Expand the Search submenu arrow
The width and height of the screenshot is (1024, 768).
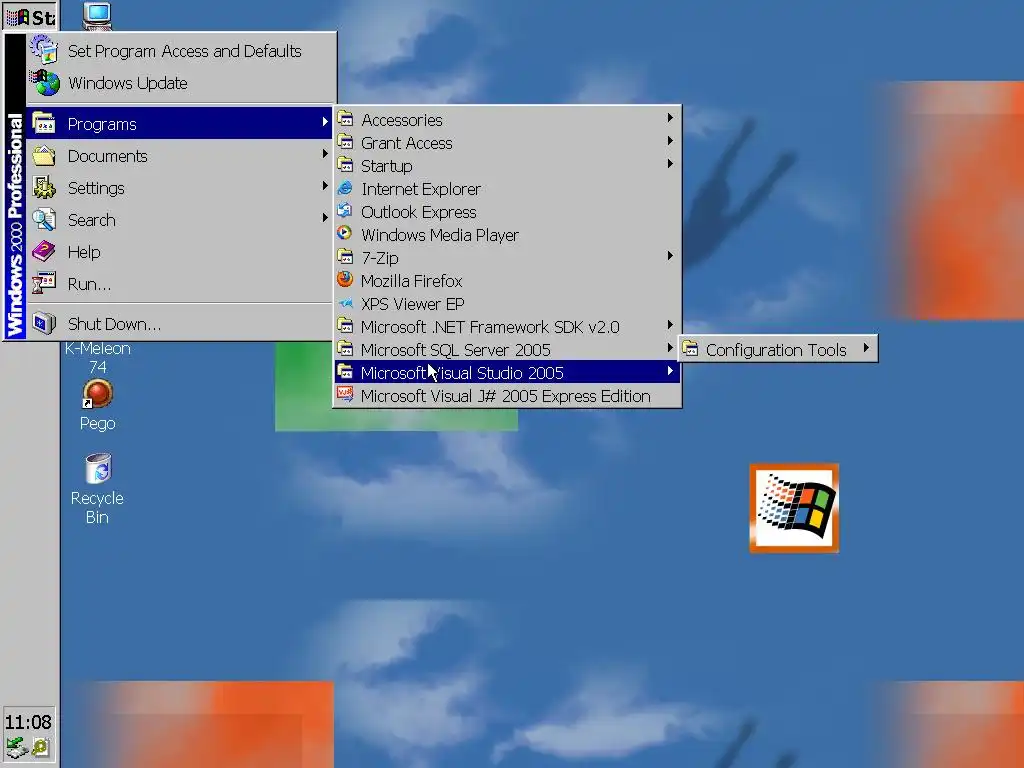(325, 217)
